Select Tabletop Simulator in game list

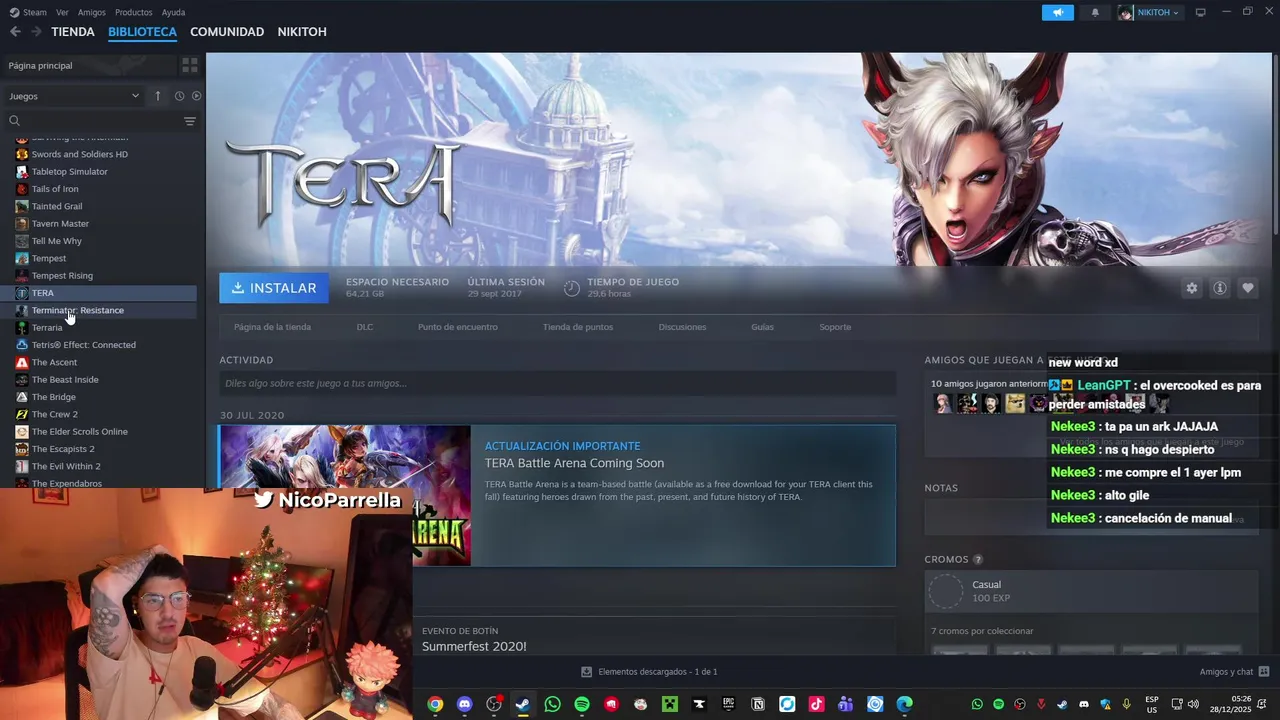coord(100,171)
